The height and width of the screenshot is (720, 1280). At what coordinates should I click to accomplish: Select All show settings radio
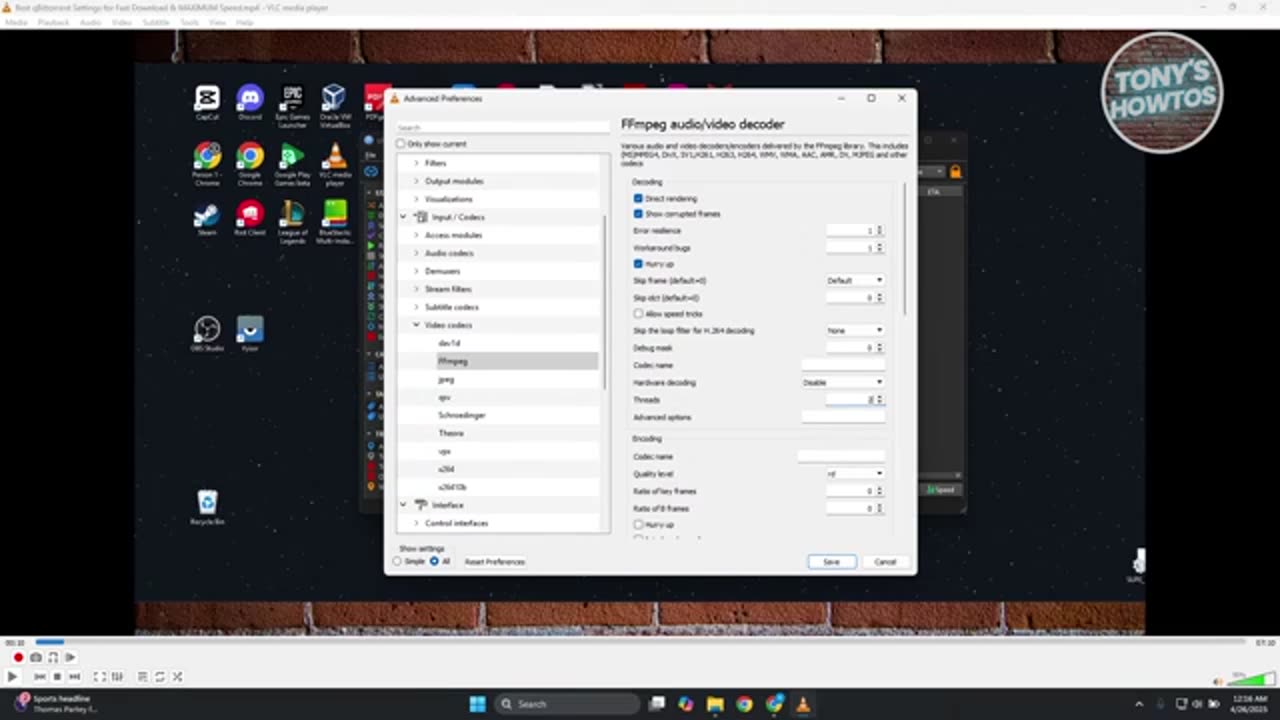(x=434, y=562)
